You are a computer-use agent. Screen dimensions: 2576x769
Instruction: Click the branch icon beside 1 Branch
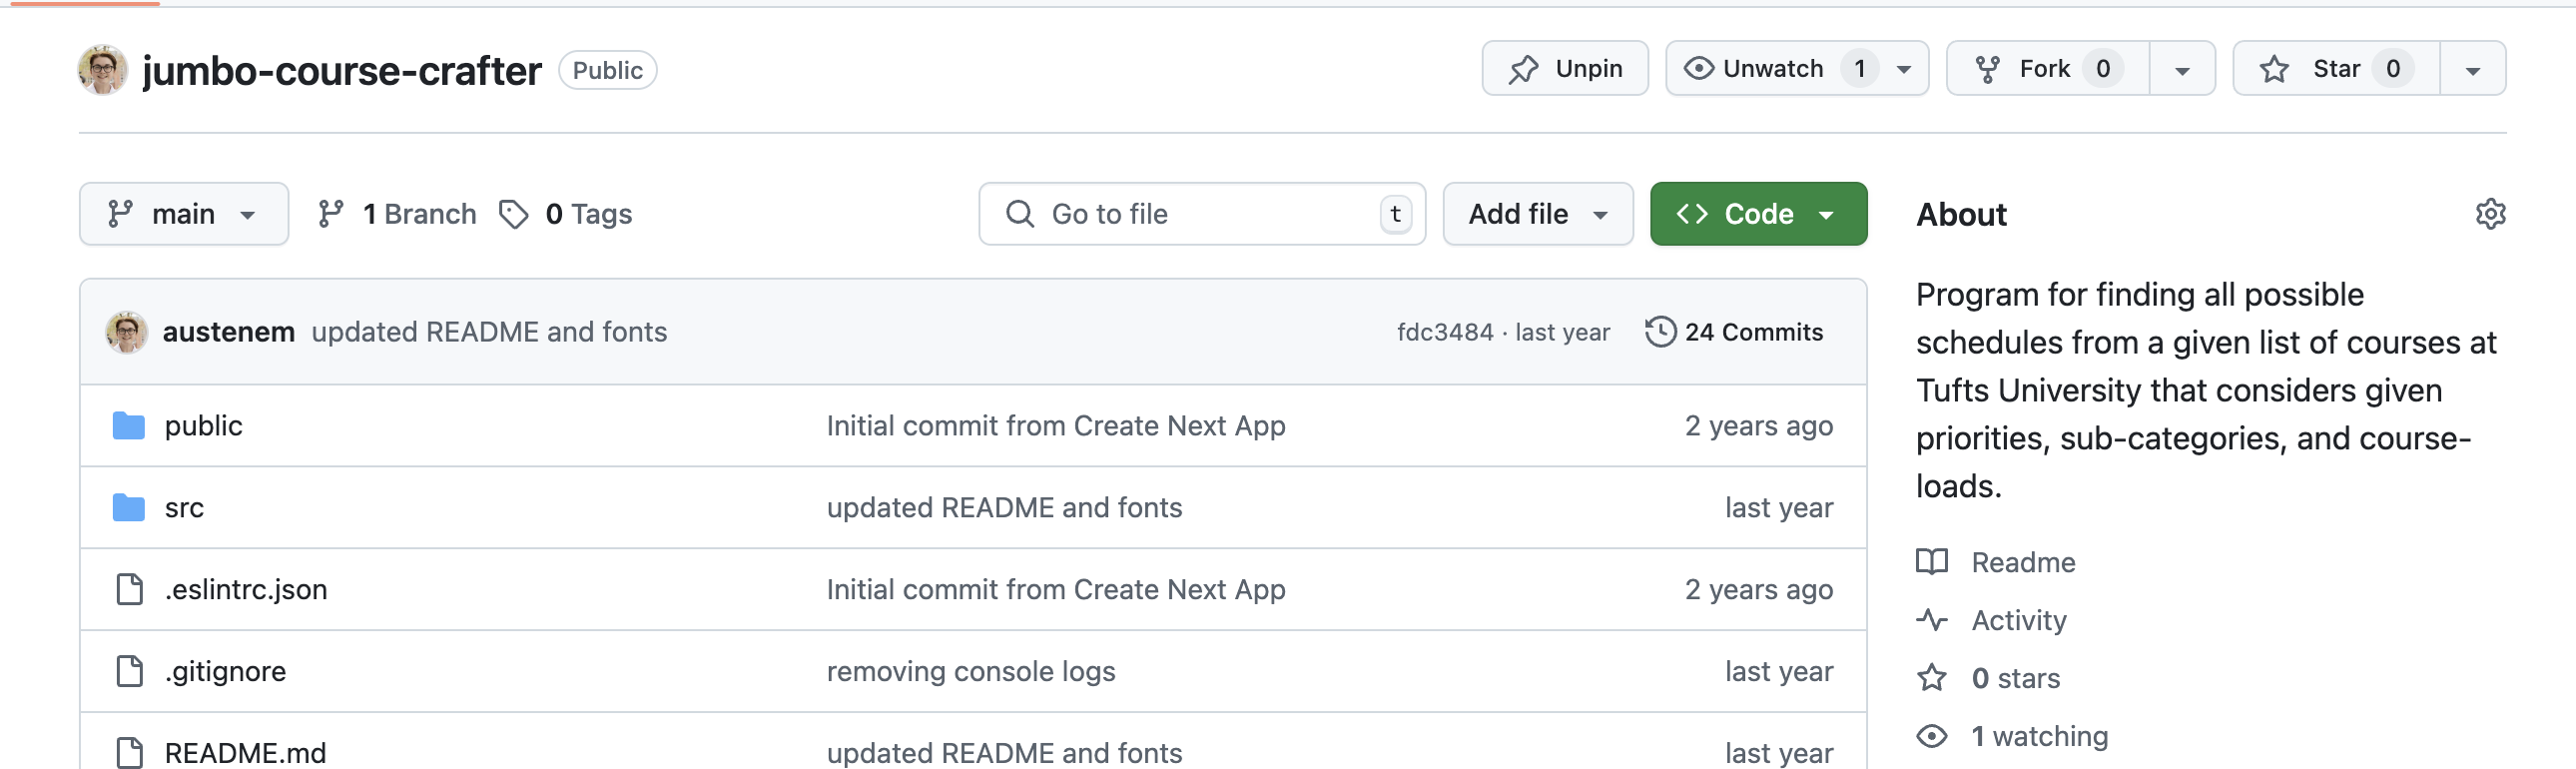[331, 214]
